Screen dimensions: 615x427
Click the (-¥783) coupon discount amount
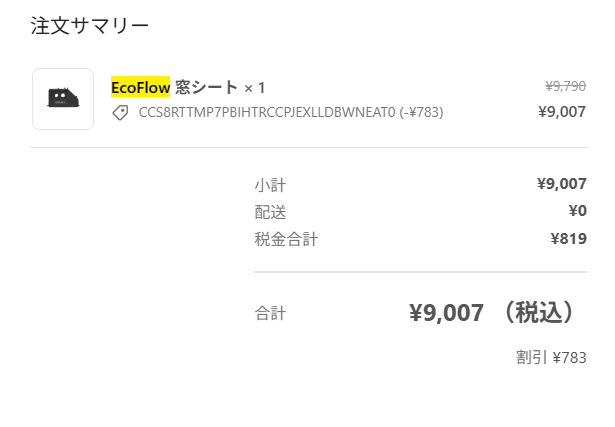click(421, 112)
